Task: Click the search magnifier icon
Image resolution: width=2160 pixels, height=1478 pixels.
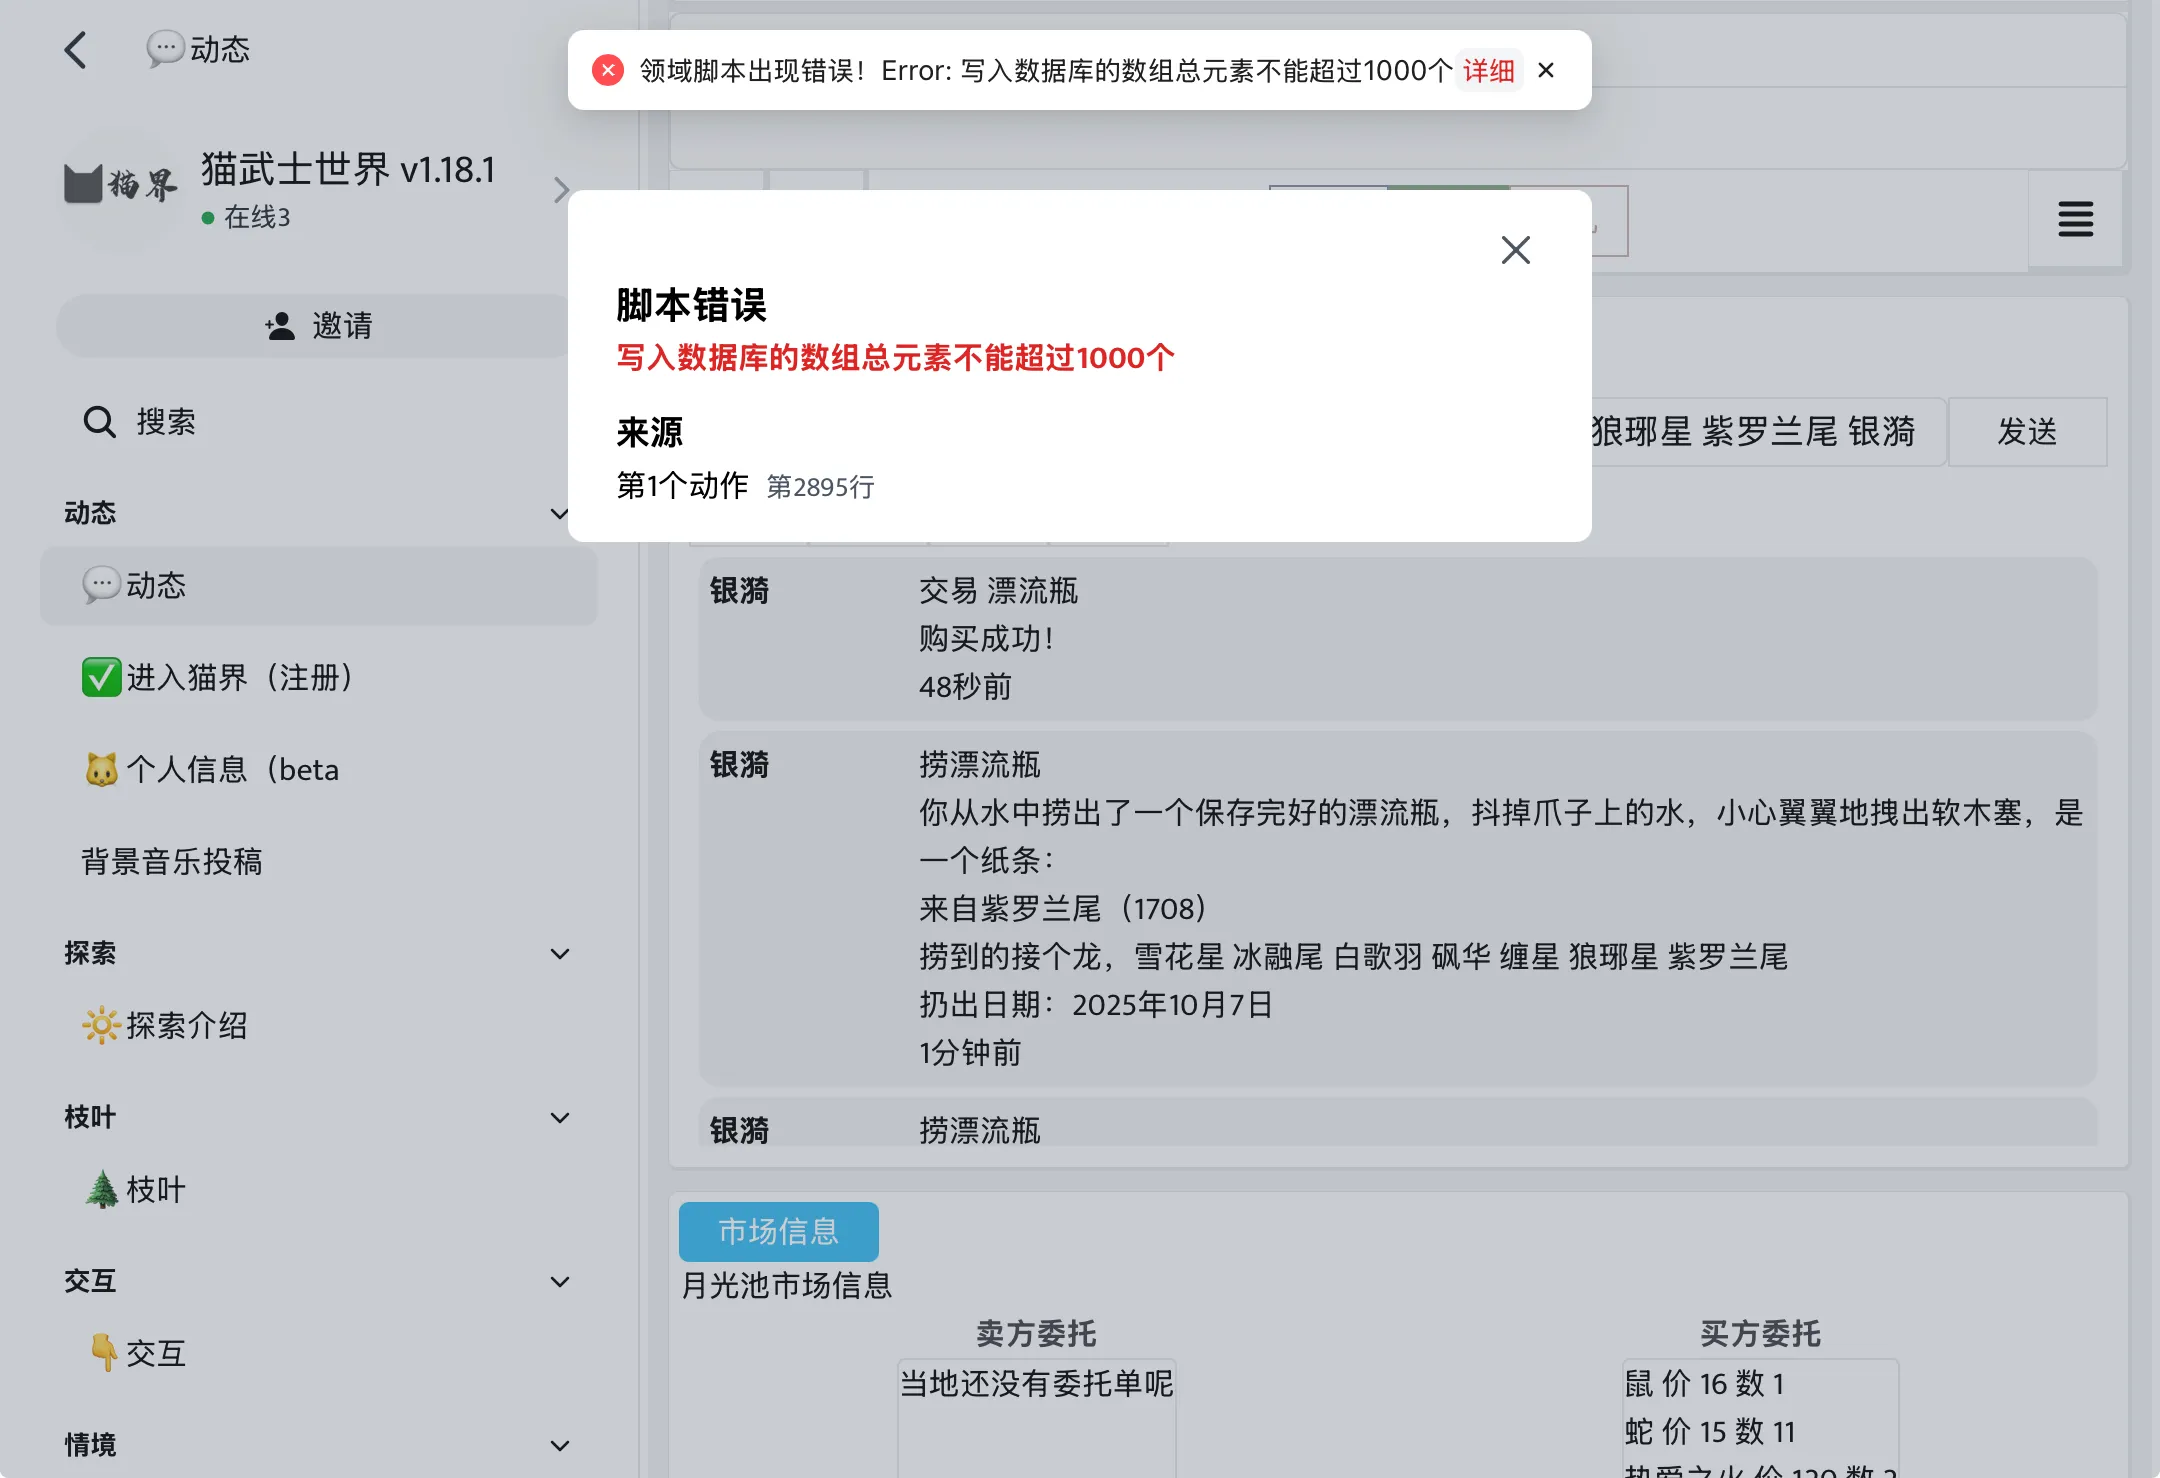Action: click(x=99, y=422)
